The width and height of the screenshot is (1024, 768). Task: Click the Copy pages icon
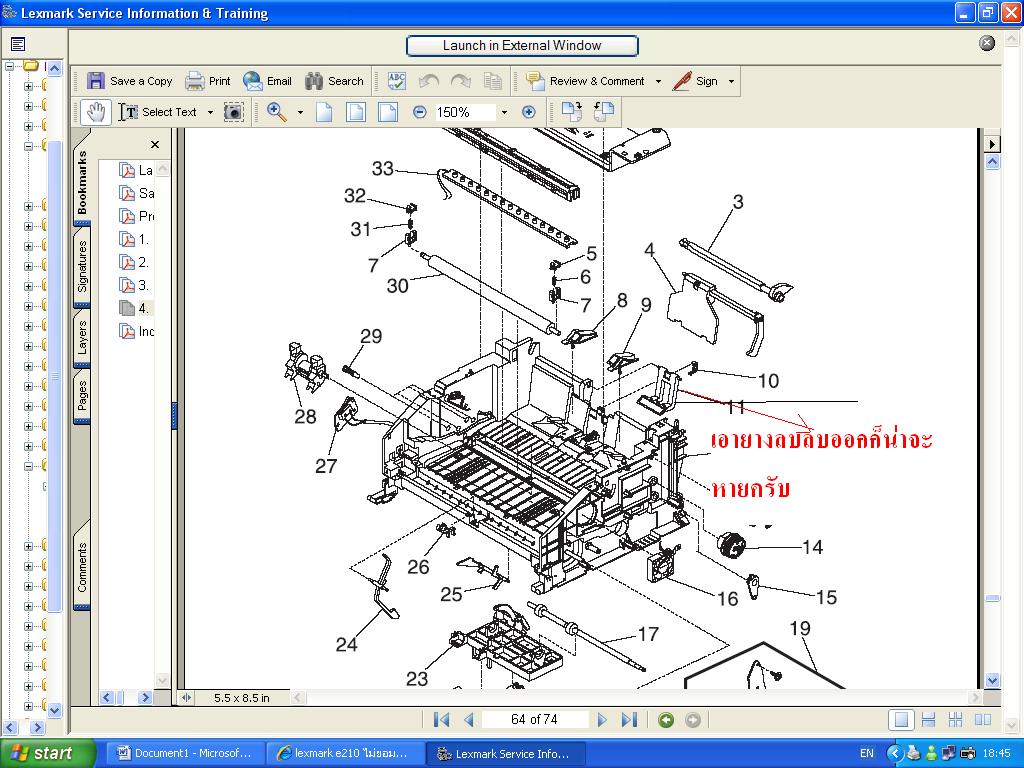tap(493, 81)
